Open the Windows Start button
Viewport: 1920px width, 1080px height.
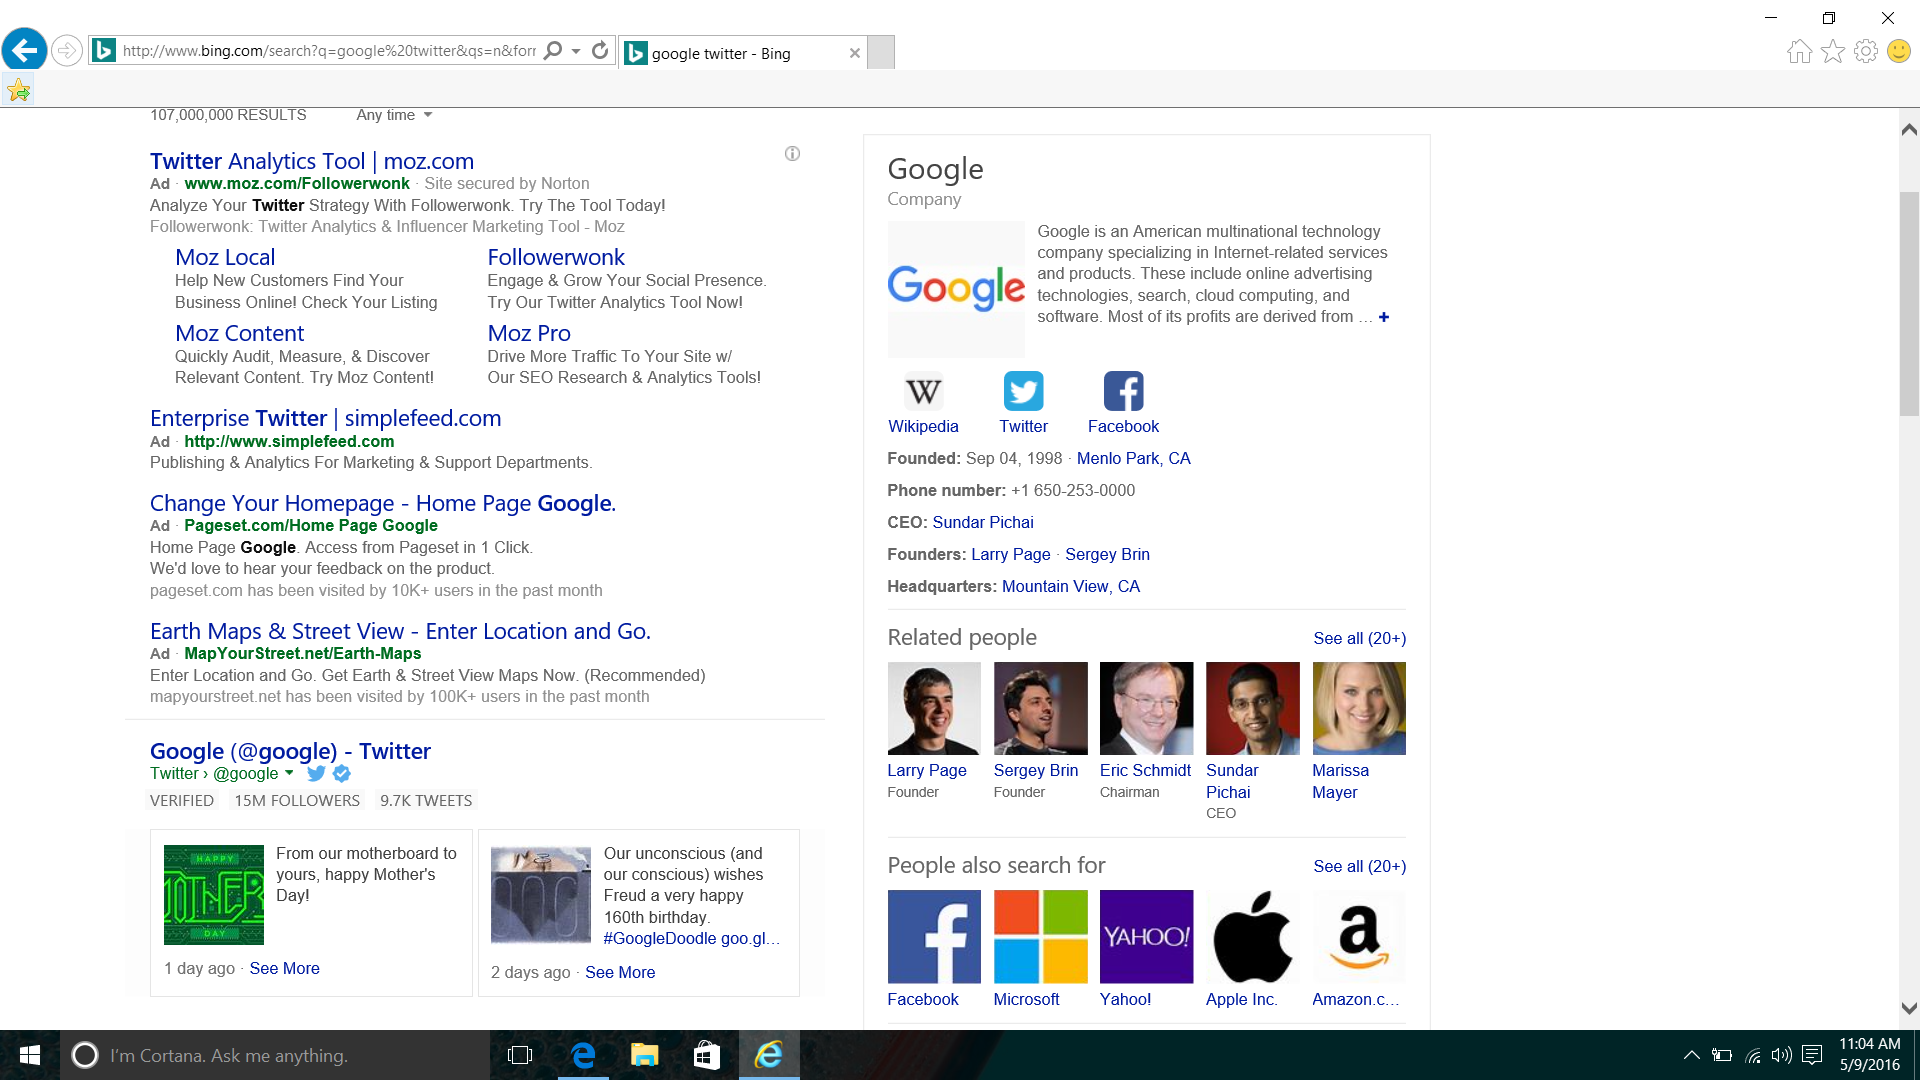30,1055
